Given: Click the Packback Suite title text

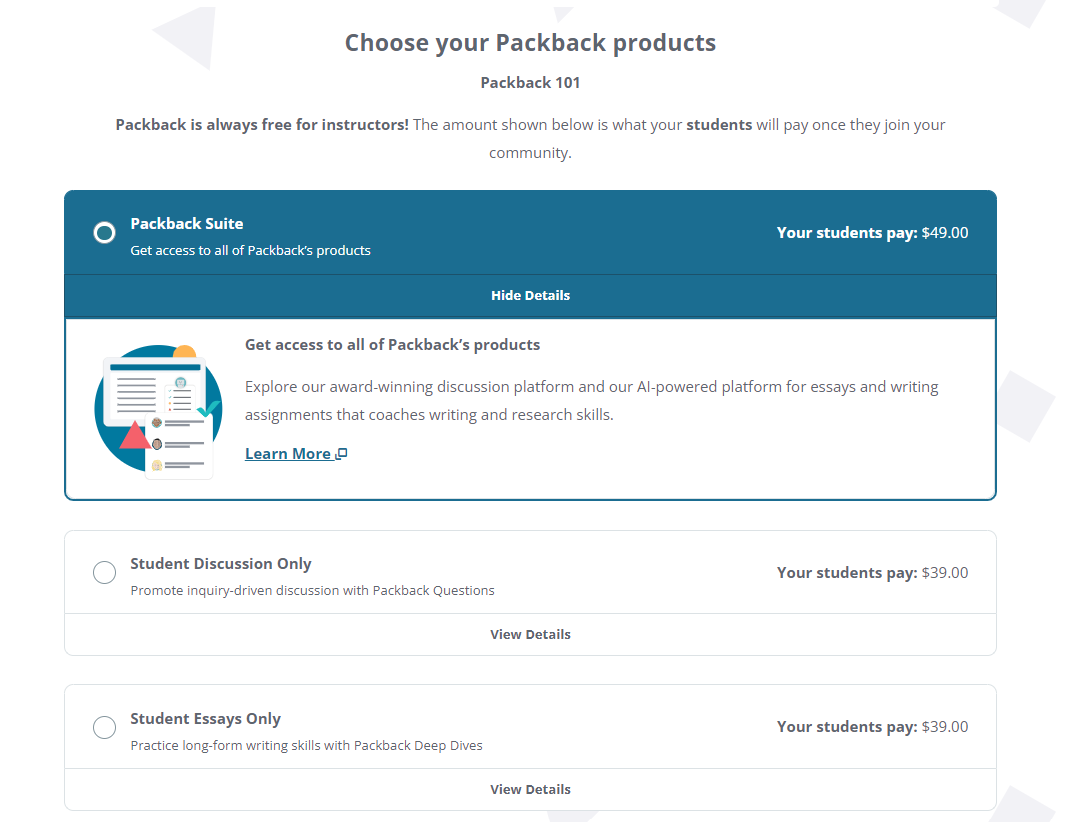Looking at the screenshot, I should (186, 223).
